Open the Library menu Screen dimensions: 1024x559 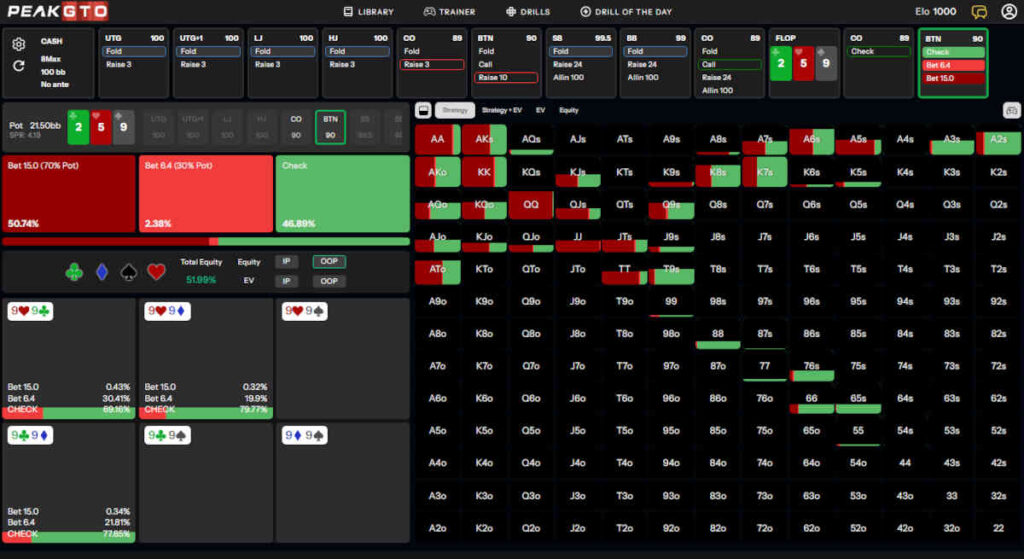pos(368,12)
